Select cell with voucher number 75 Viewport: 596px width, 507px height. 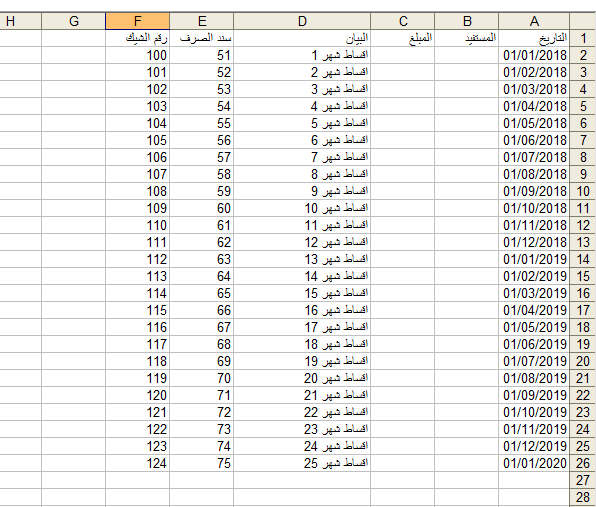click(x=201, y=463)
